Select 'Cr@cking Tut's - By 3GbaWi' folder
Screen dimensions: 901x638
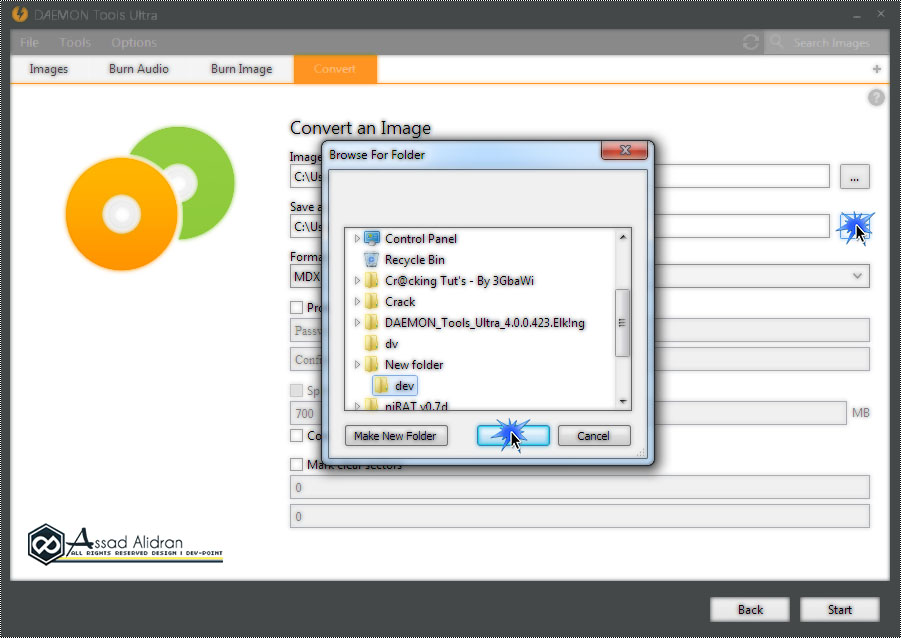point(459,280)
